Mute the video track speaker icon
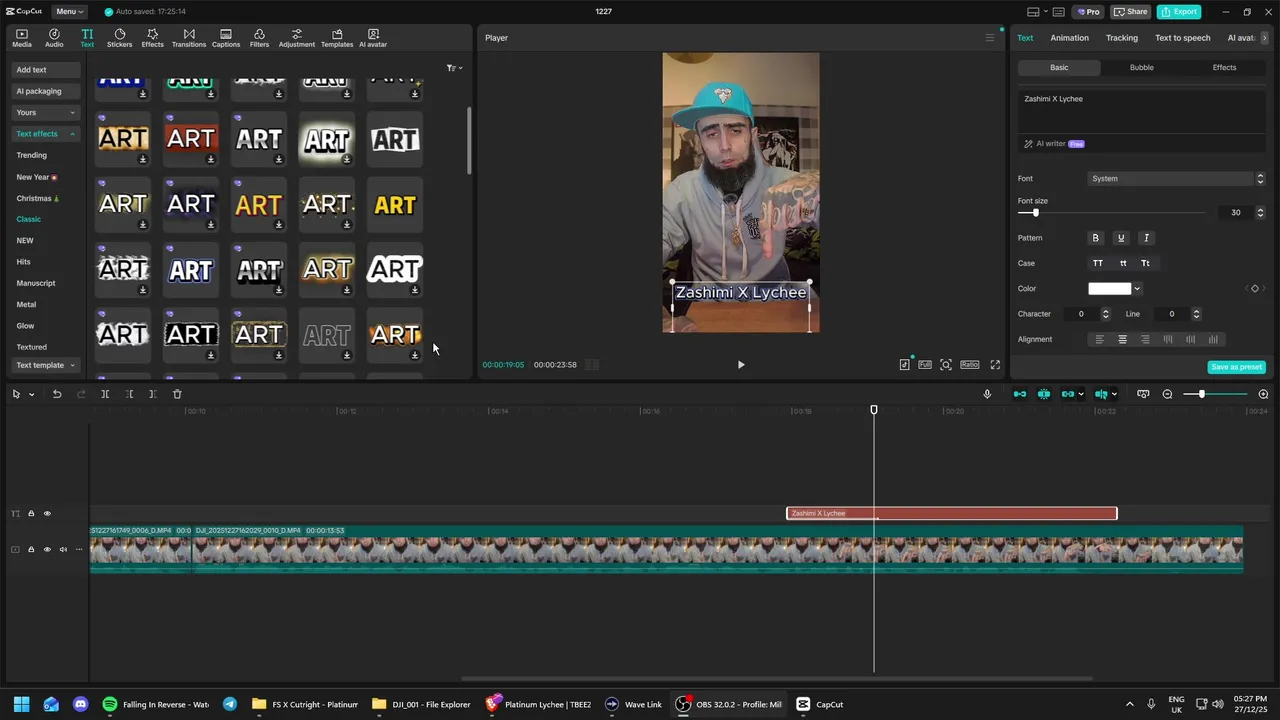Screen dimensions: 1280x720 [63, 549]
